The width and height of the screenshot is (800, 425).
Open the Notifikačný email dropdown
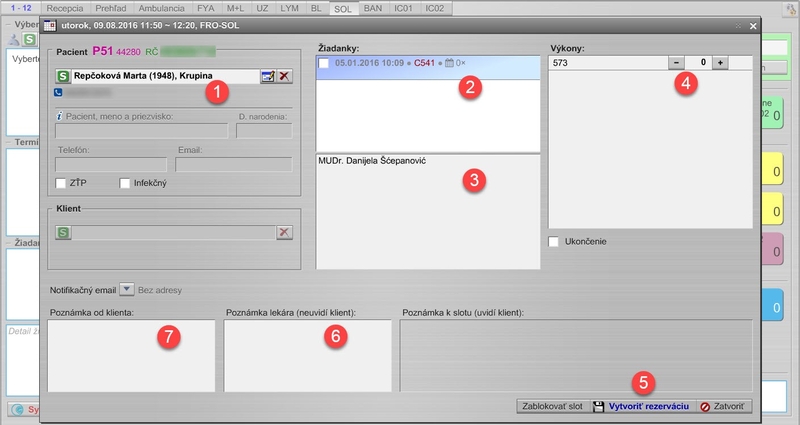coord(126,290)
